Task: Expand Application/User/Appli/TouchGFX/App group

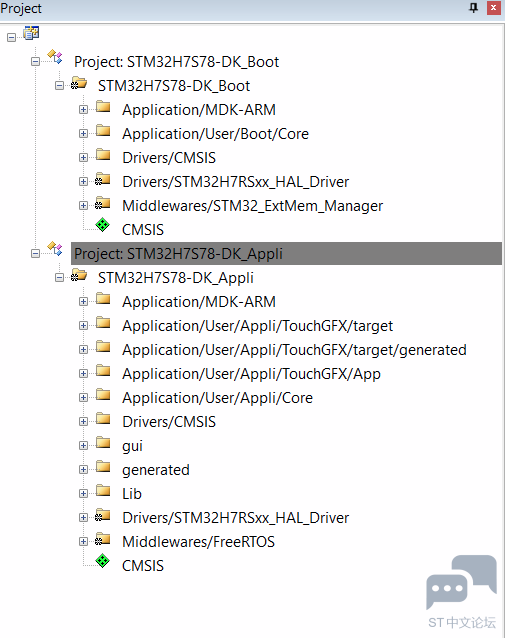Action: [83, 374]
